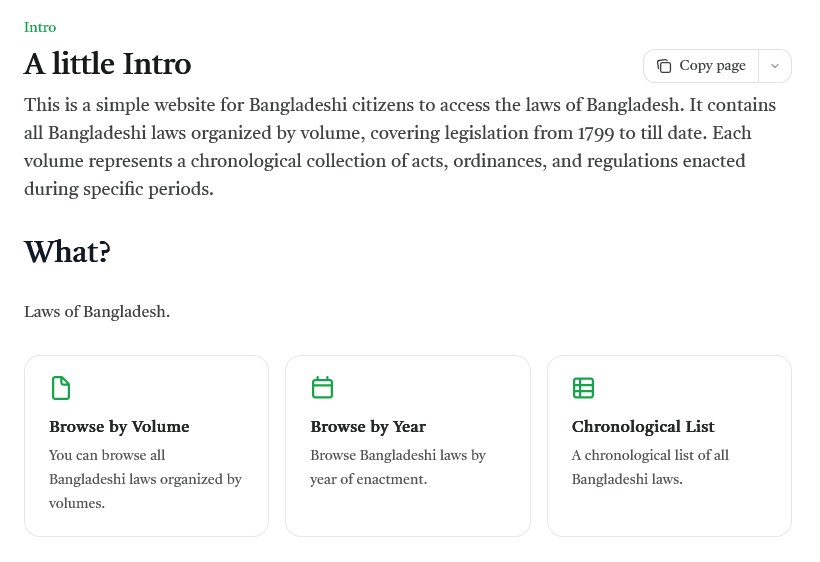820x562 pixels.
Task: Click the document icon on Browse by Volume card
Action: [61, 388]
